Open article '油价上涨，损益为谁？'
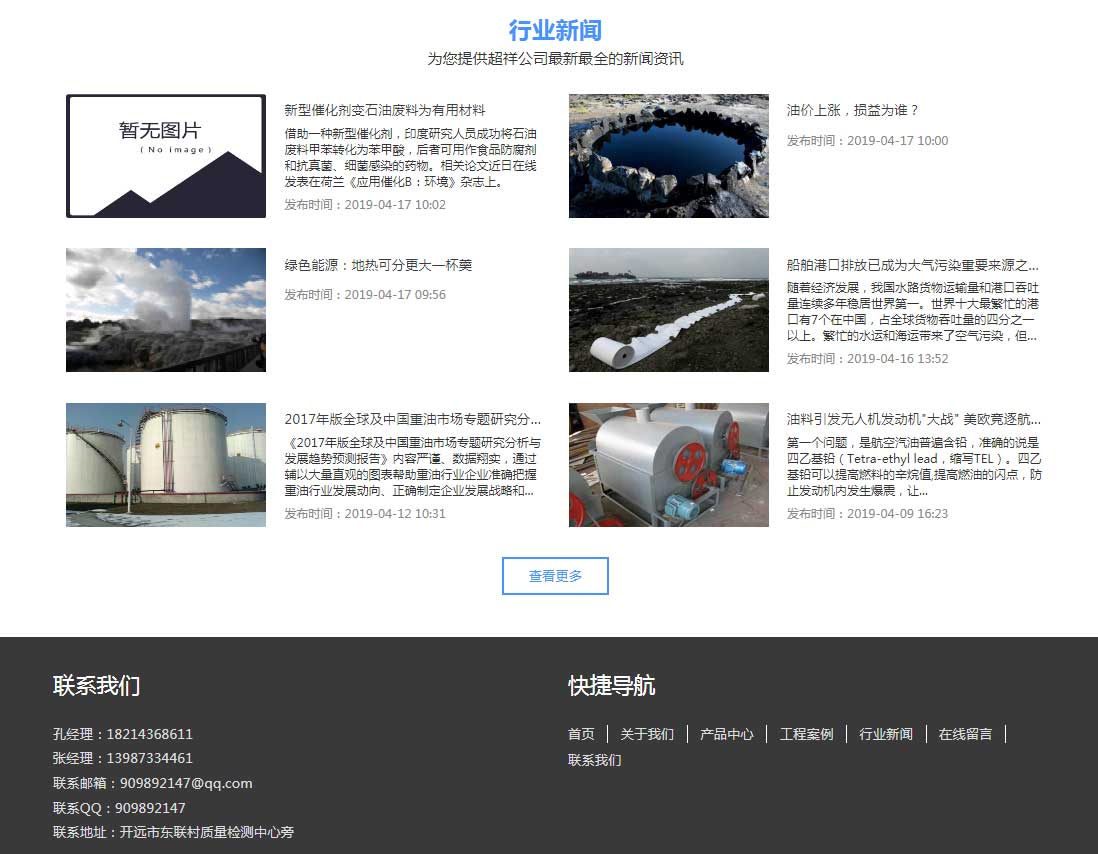 pos(852,110)
